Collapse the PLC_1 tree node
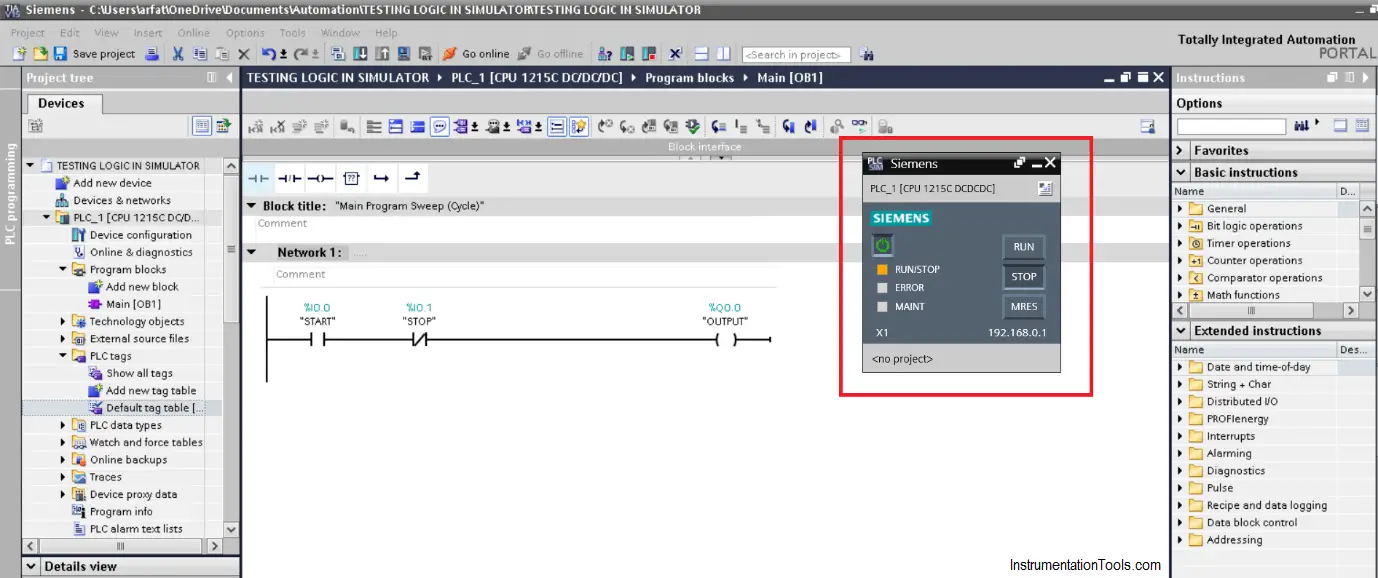This screenshot has width=1378, height=578. click(x=47, y=218)
